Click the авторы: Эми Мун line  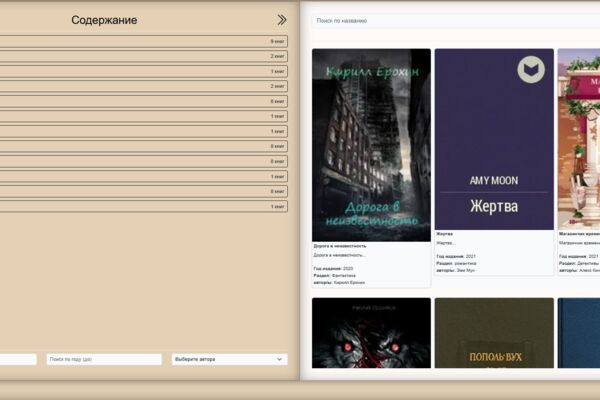coord(455,270)
